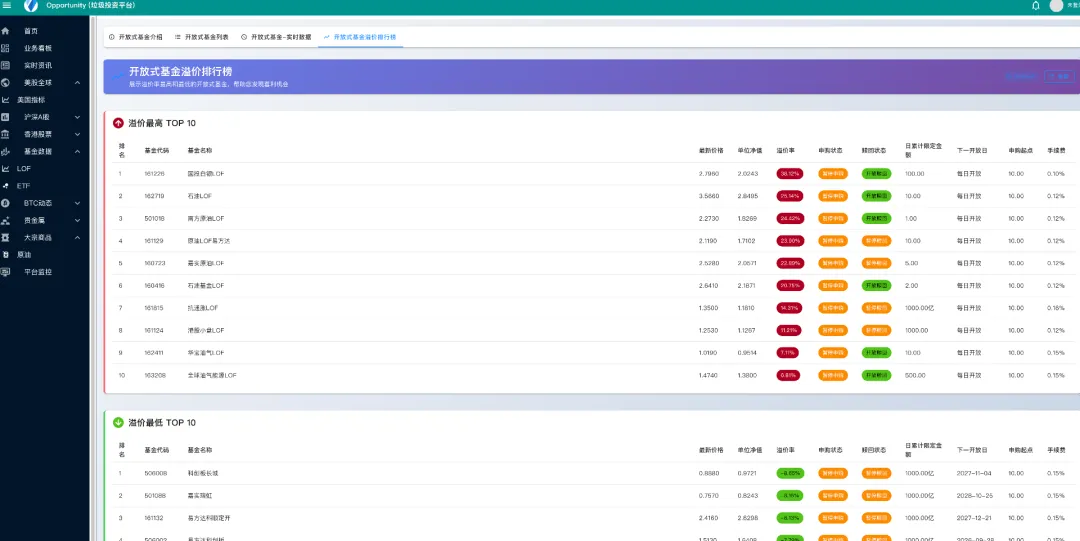Switch to the 开放式基金-实时数据 tab
The height and width of the screenshot is (541, 1080).
coord(276,37)
